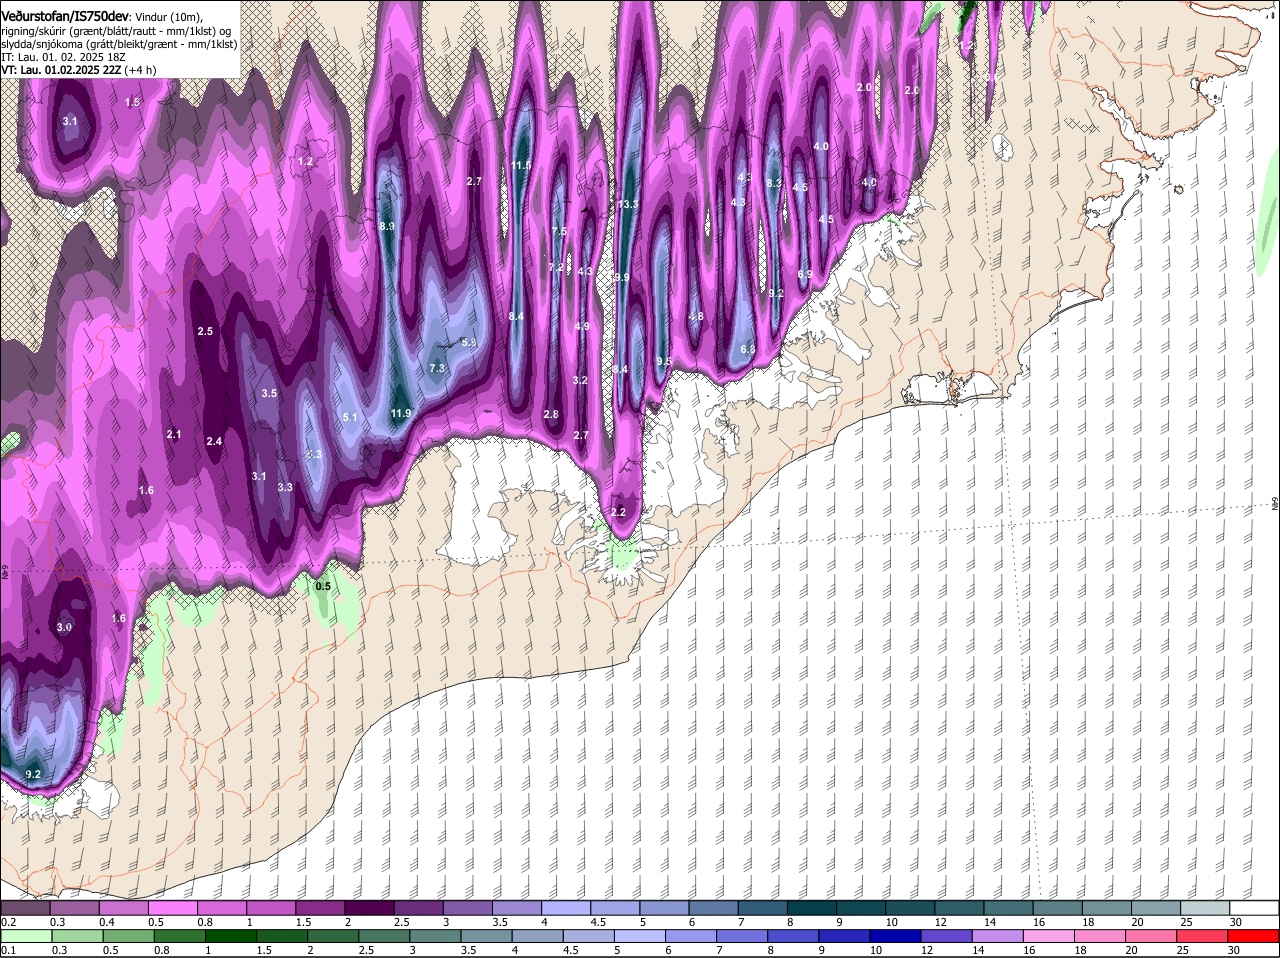The width and height of the screenshot is (1280, 958).
Task: Click the 6.9 precipitation value on the map
Action: coord(805,274)
